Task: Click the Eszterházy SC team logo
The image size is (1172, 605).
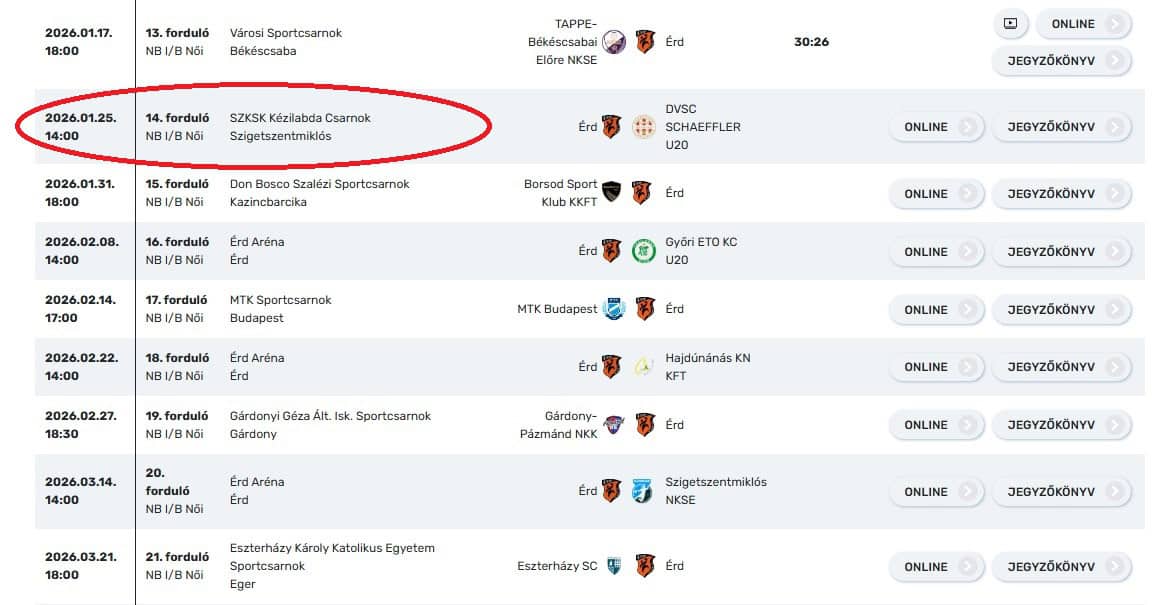Action: tap(614, 566)
